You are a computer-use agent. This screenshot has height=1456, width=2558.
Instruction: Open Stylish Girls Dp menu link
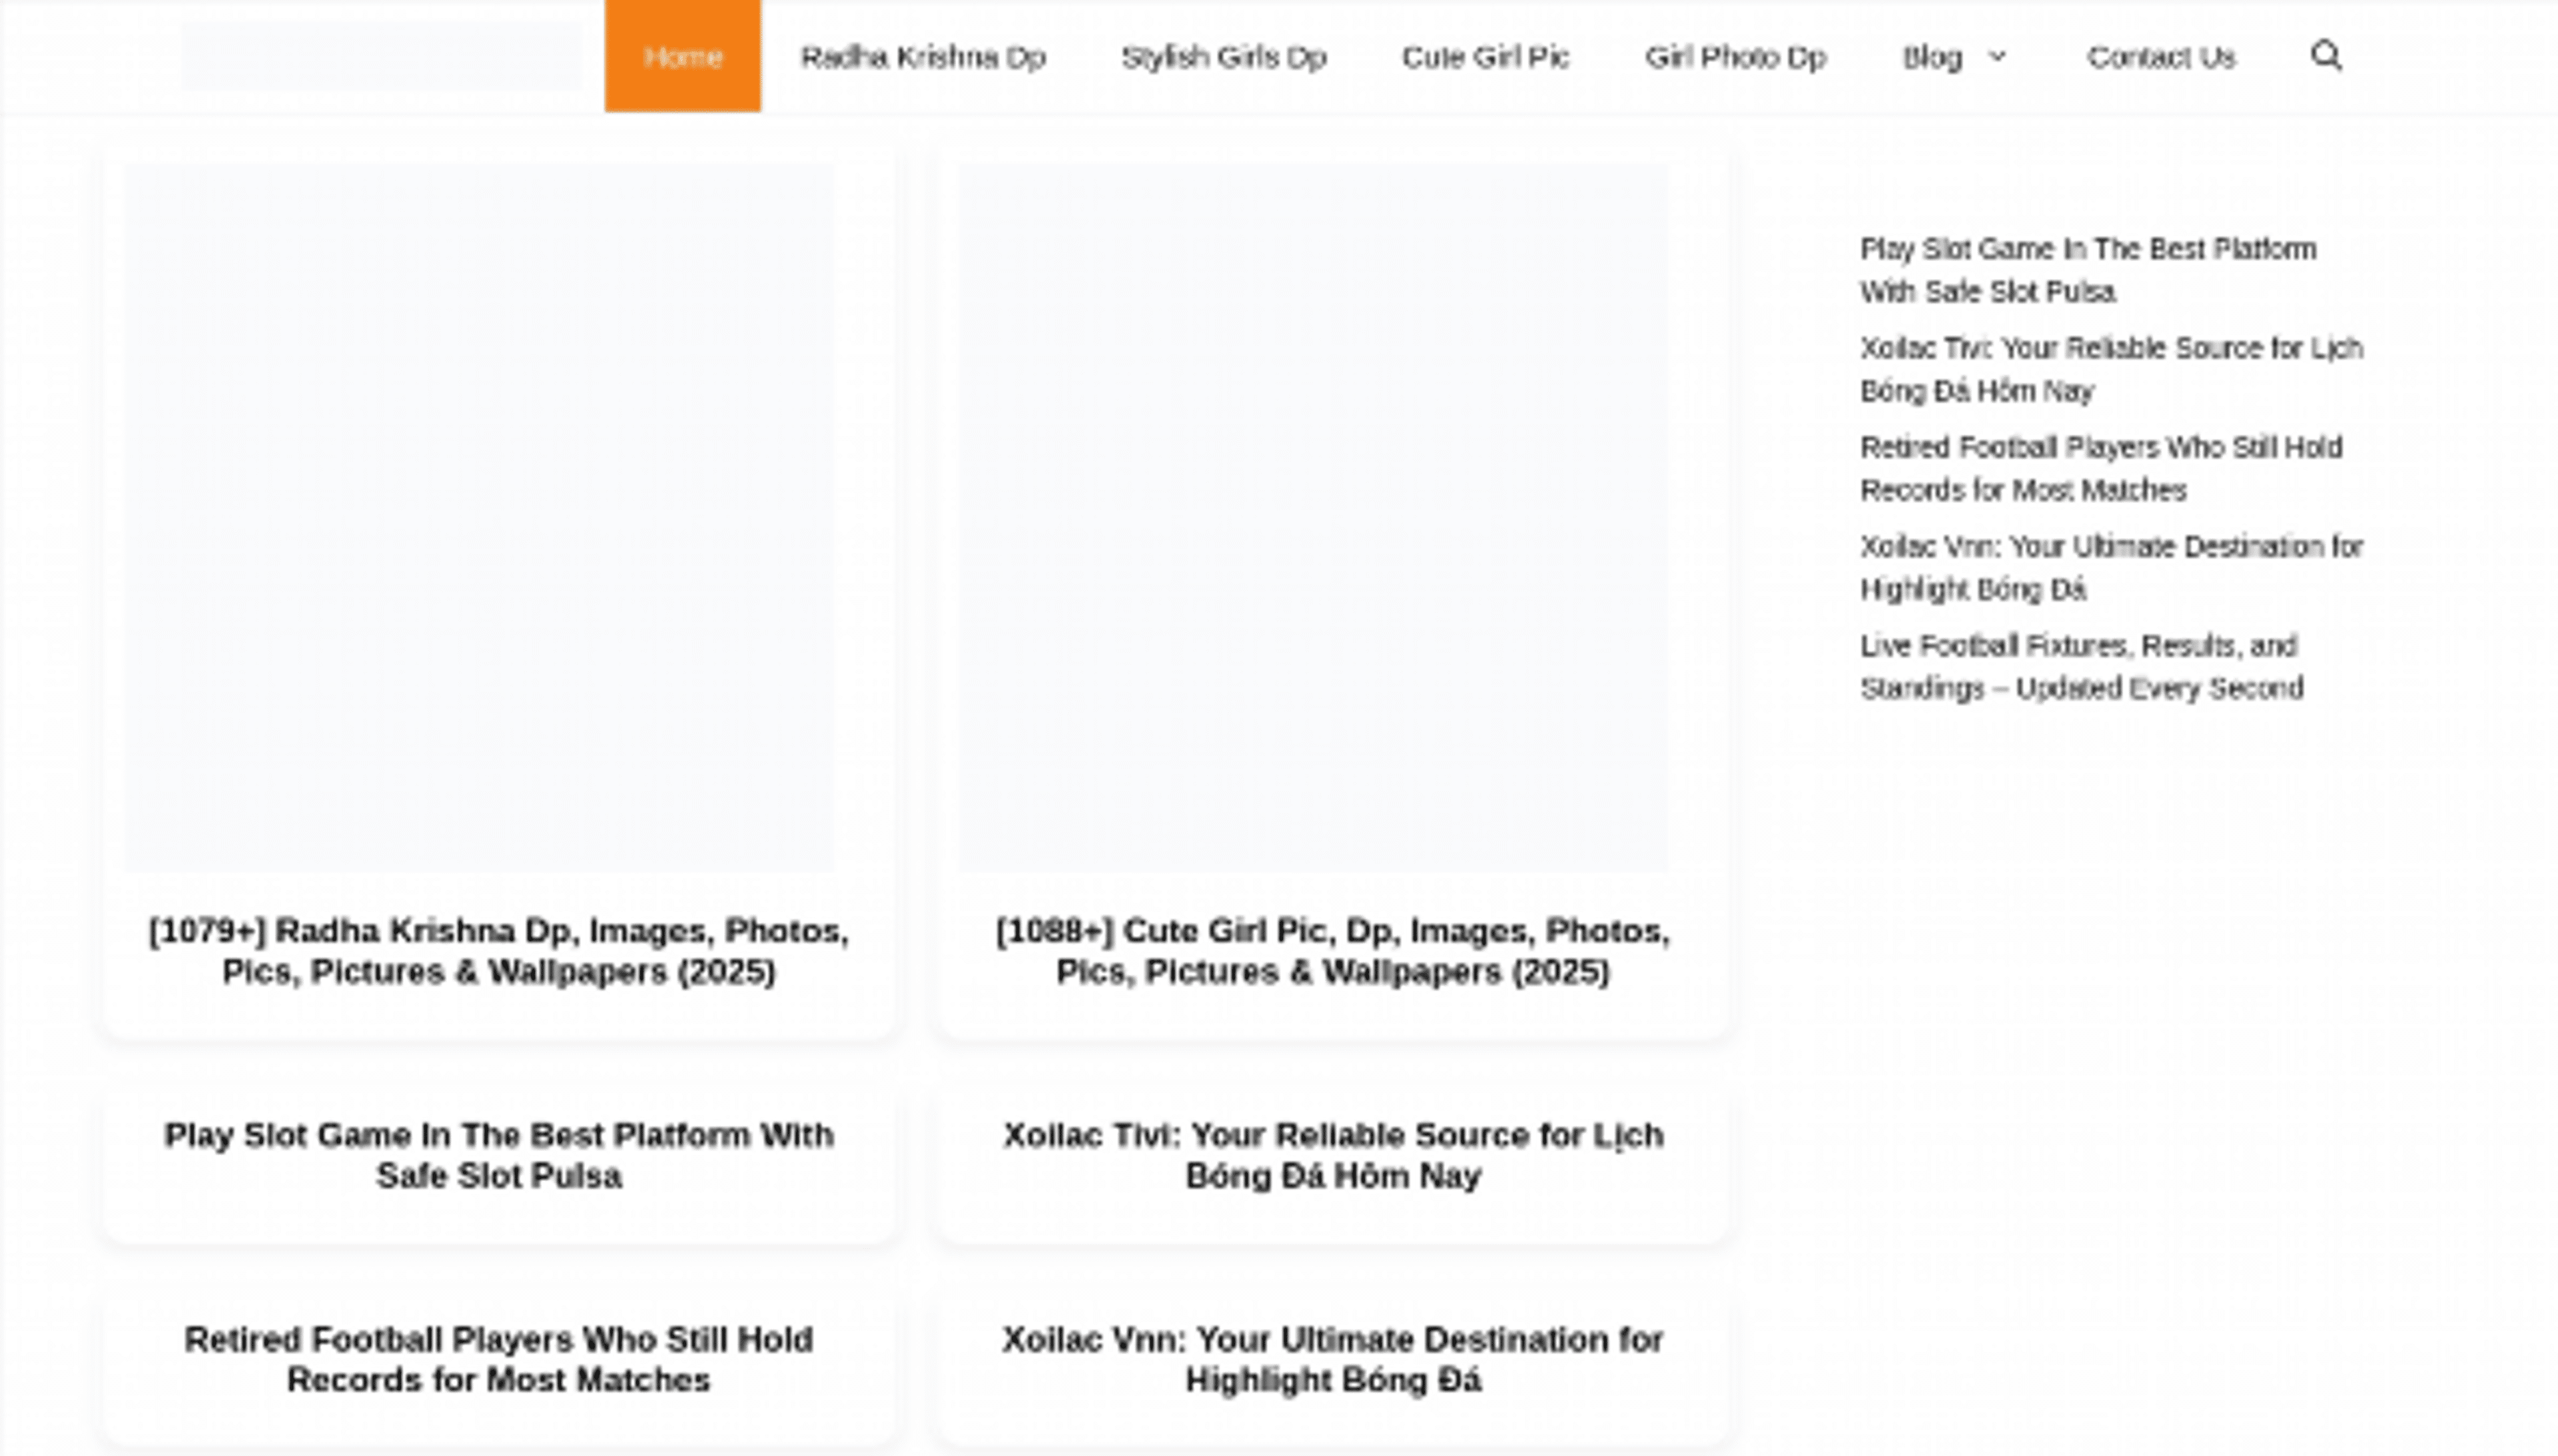point(1223,57)
